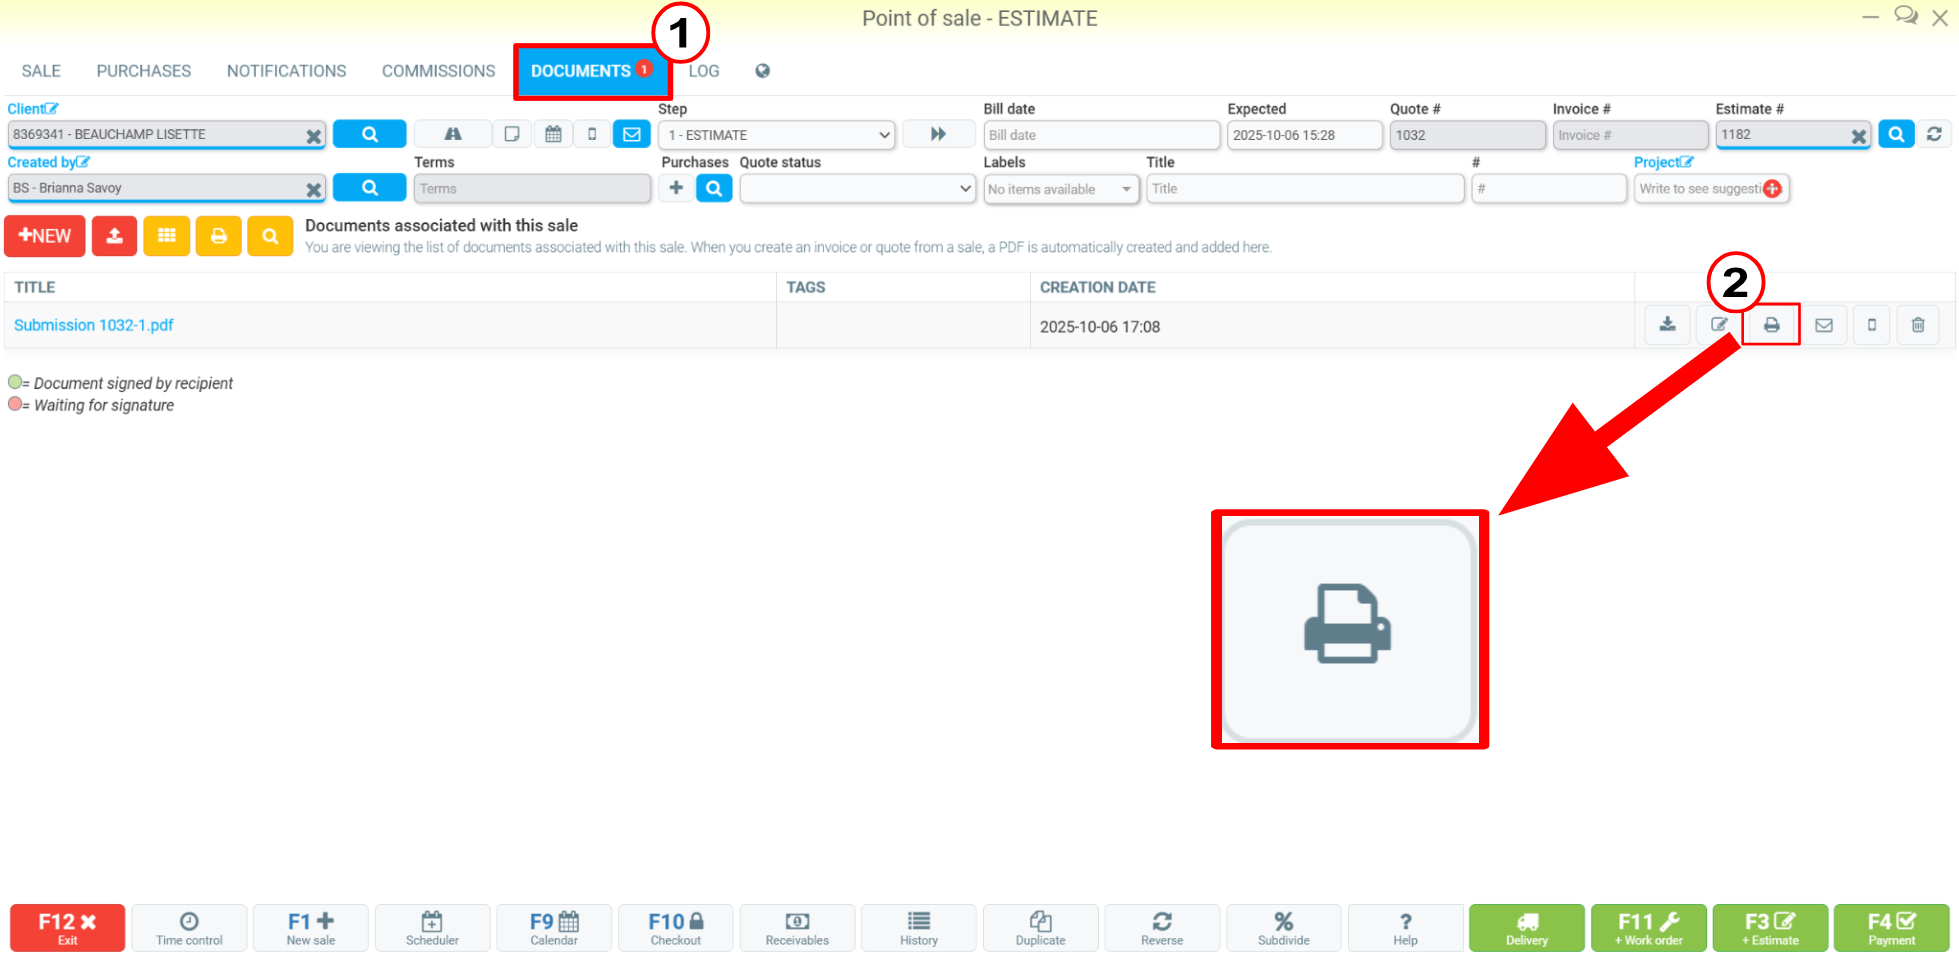Screen dimensions: 1959x959
Task: Go to the NOTIFICATIONS tab
Action: pyautogui.click(x=286, y=71)
